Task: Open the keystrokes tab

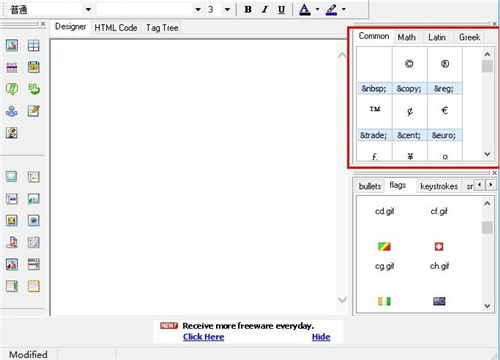Action: (439, 186)
